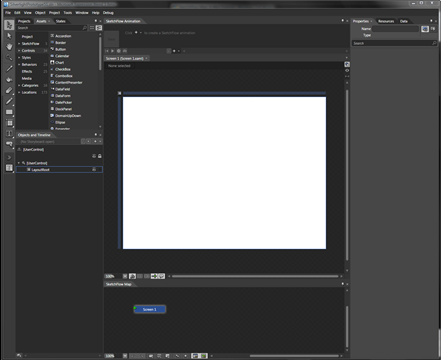Select the Button control tool

coord(9,144)
